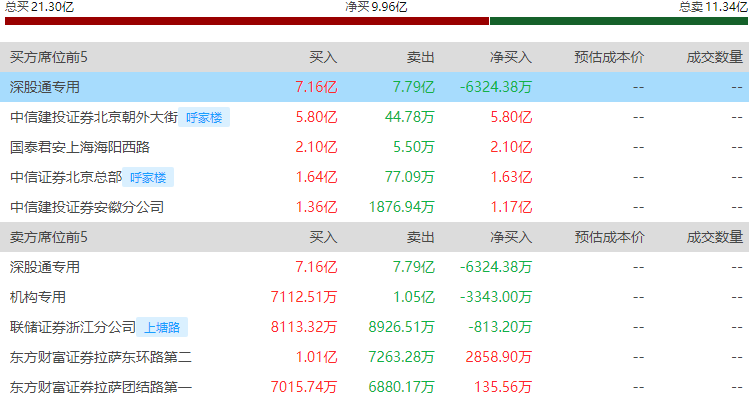
Task: Click 东方财富证券拉萨东环路第二 seat name
Action: [101, 357]
